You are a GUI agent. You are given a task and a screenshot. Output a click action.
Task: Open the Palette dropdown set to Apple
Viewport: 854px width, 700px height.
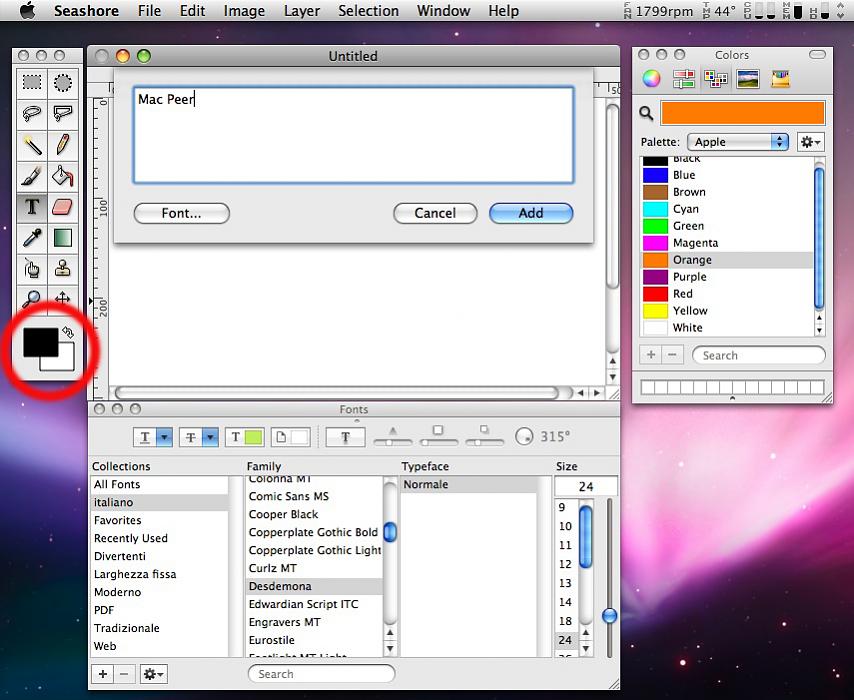click(x=737, y=142)
